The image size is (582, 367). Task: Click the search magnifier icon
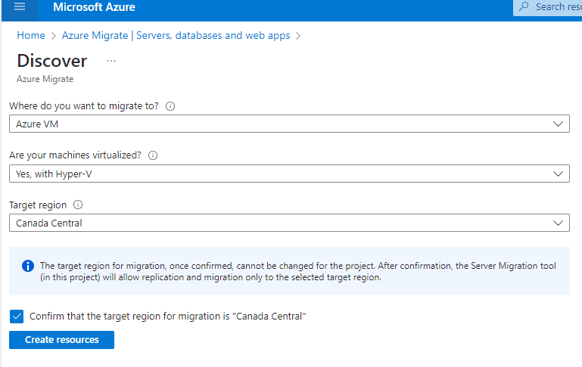[524, 7]
